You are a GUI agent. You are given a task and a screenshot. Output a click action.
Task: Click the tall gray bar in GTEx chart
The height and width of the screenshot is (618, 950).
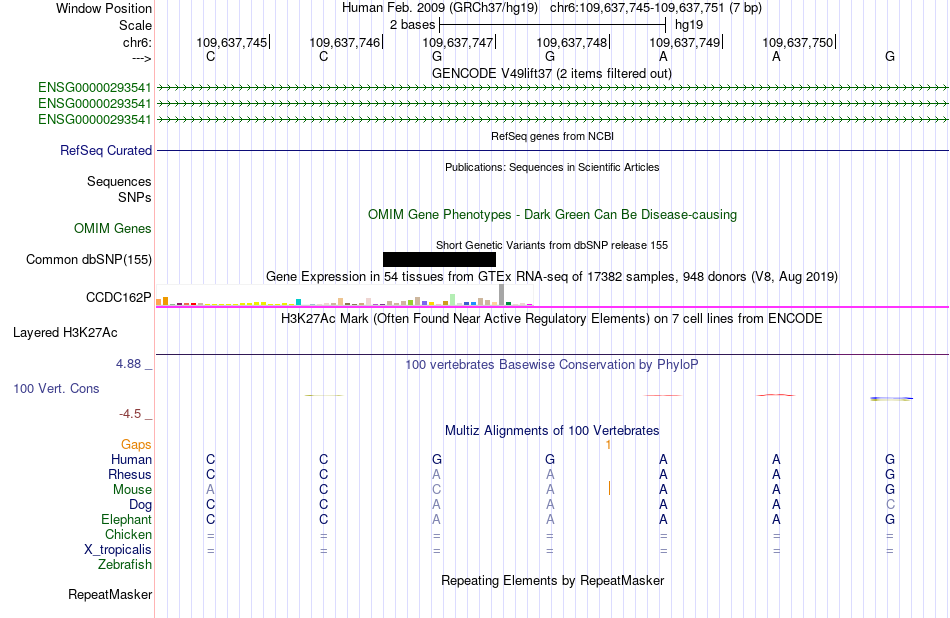pos(501,294)
